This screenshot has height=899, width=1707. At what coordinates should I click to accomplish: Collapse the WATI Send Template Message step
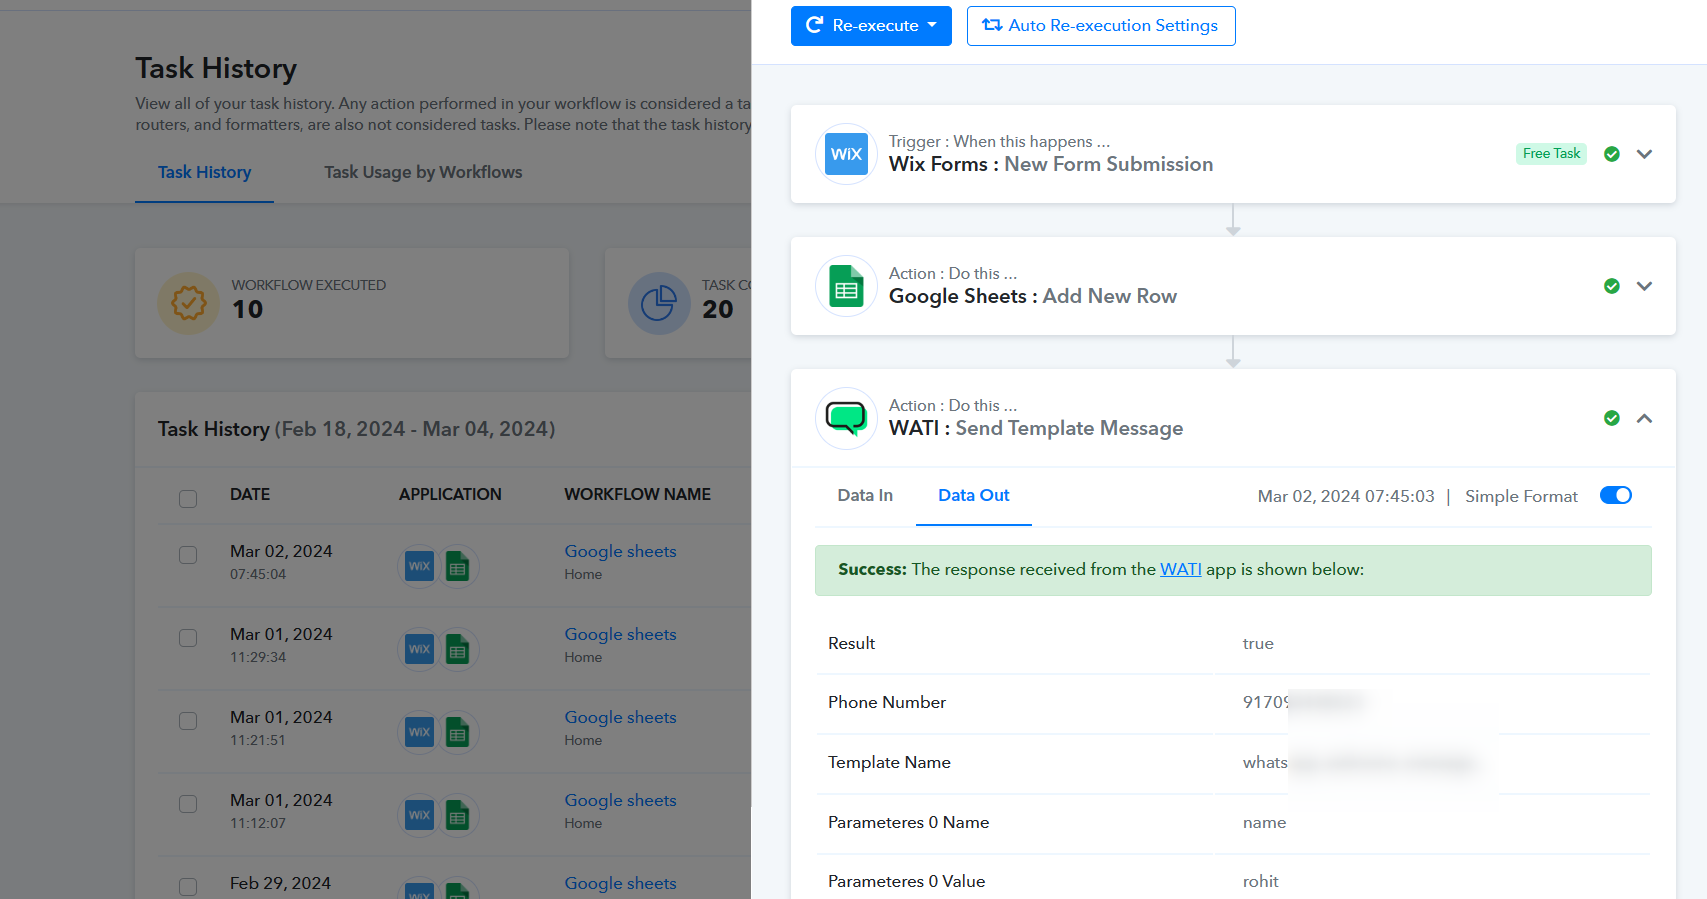[x=1644, y=418]
